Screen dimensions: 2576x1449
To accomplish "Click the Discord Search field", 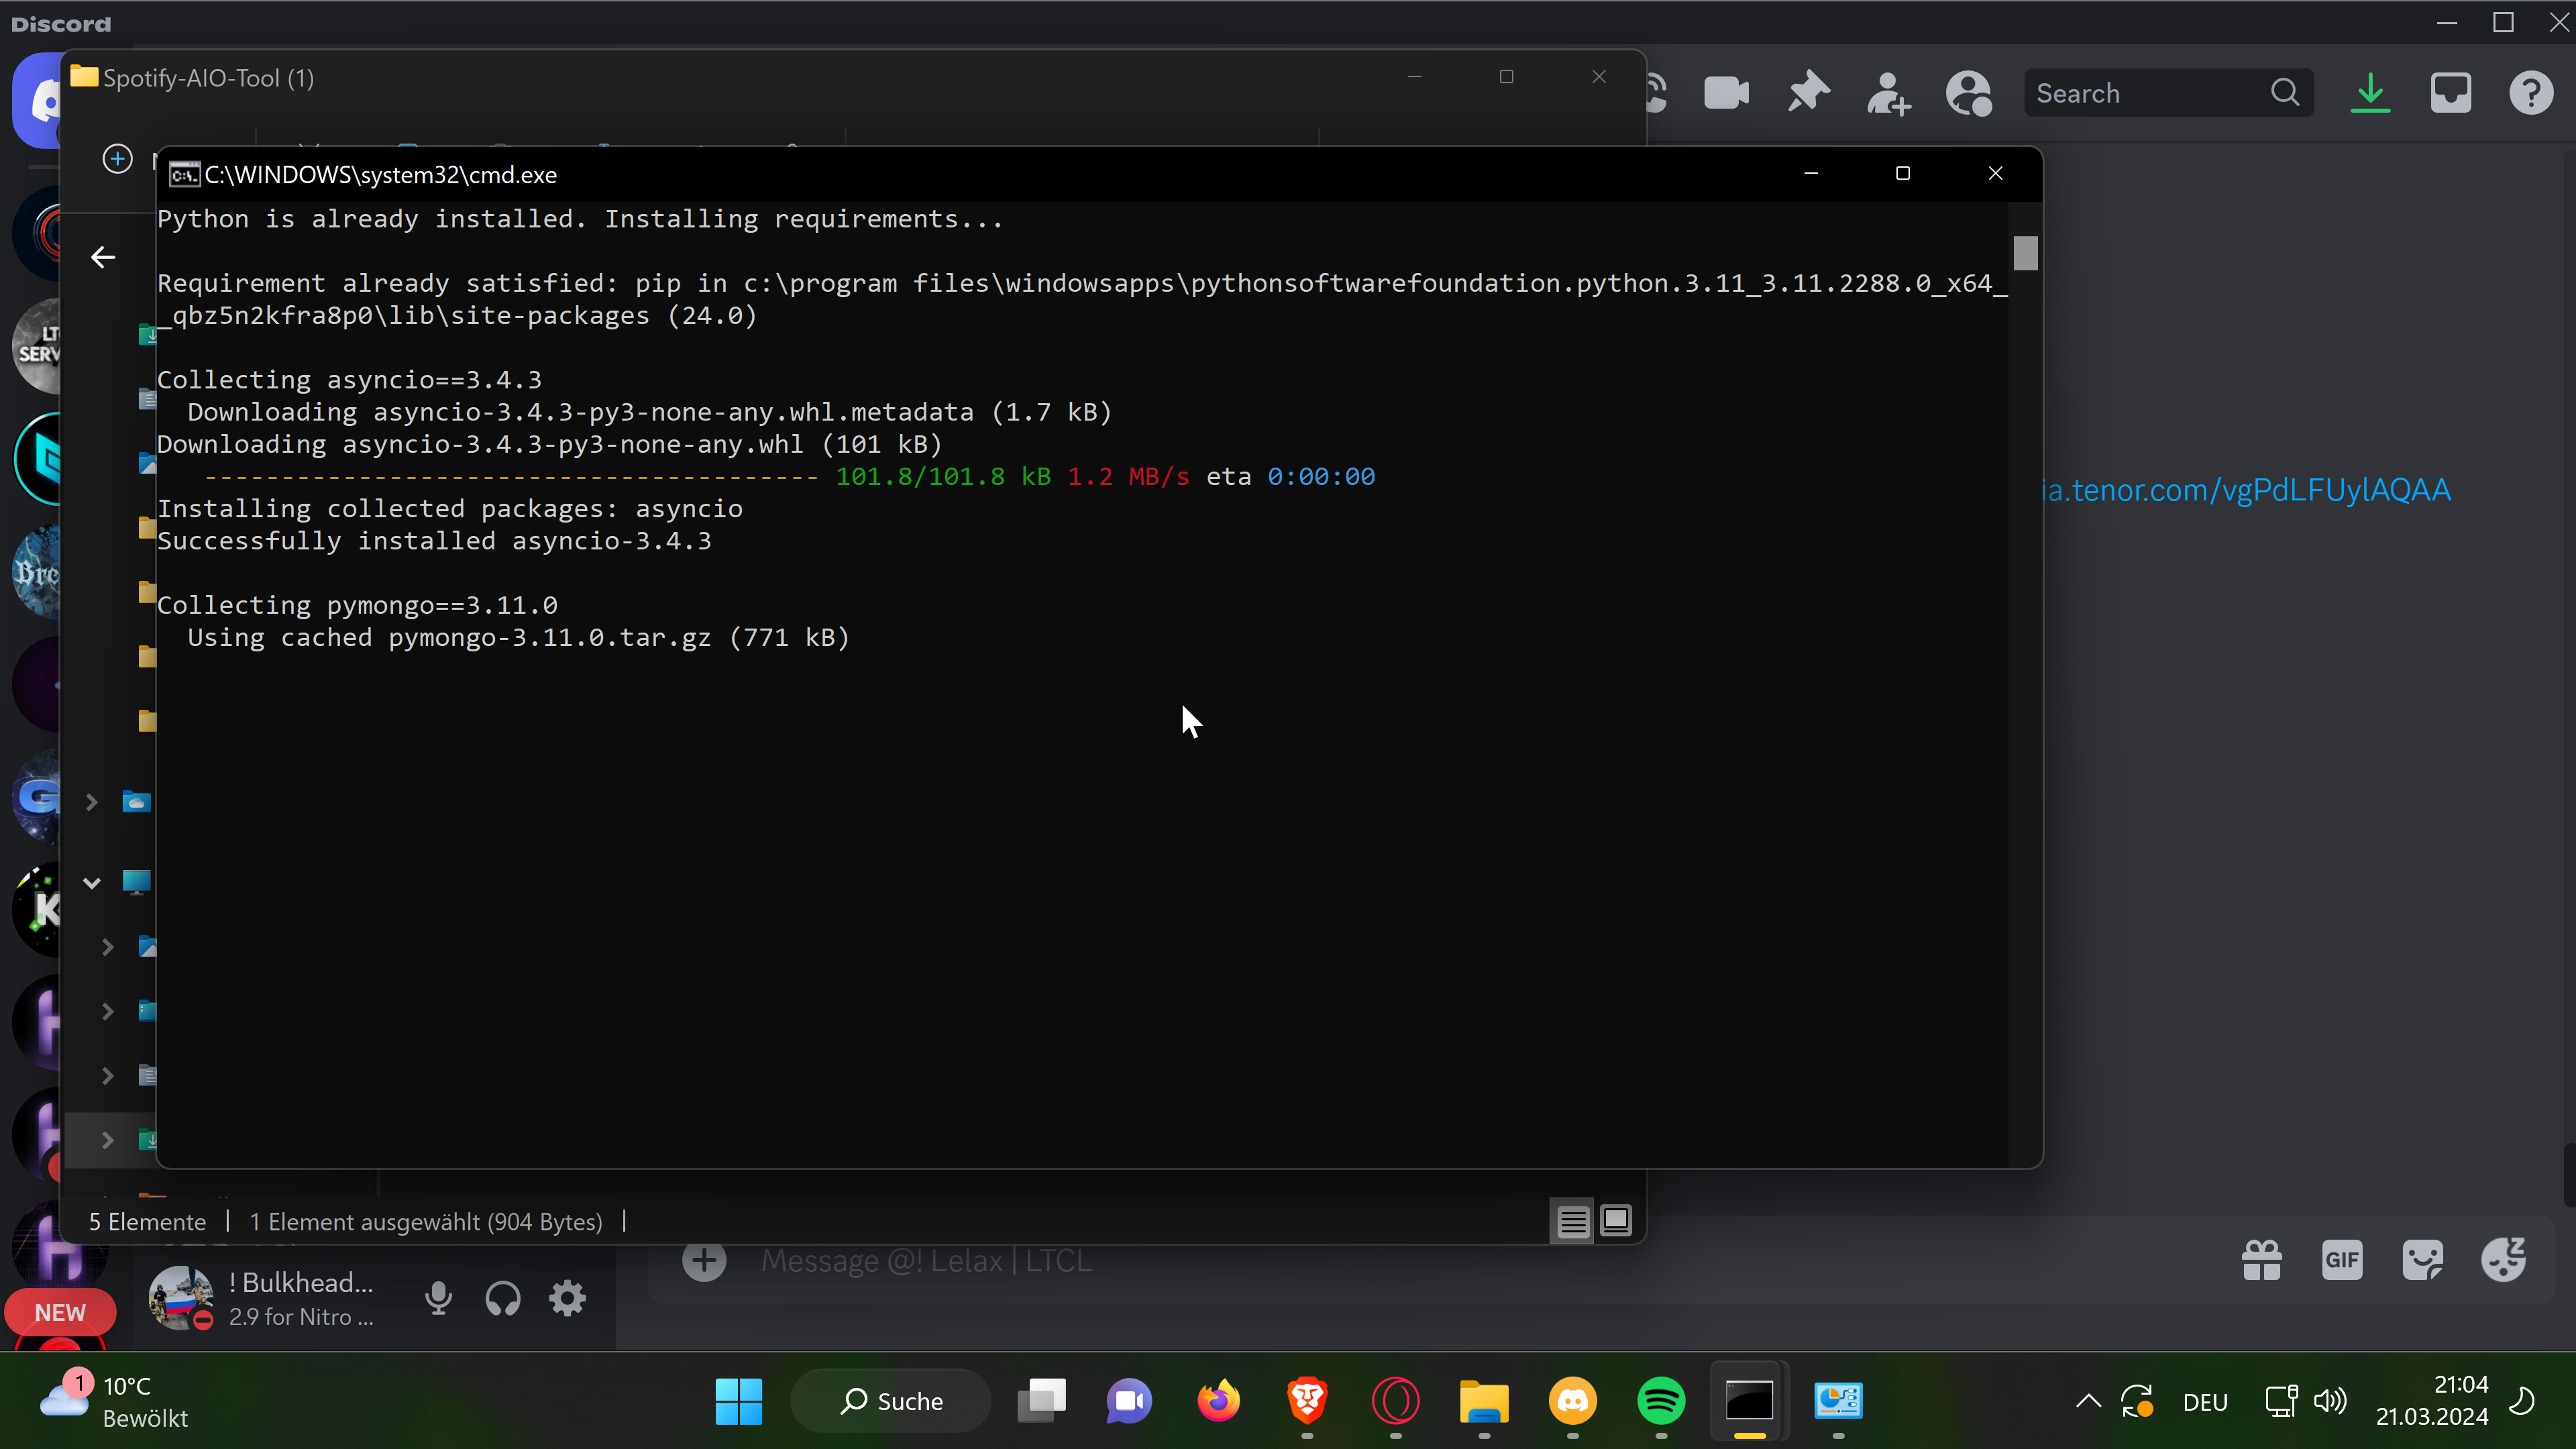I will [2150, 94].
